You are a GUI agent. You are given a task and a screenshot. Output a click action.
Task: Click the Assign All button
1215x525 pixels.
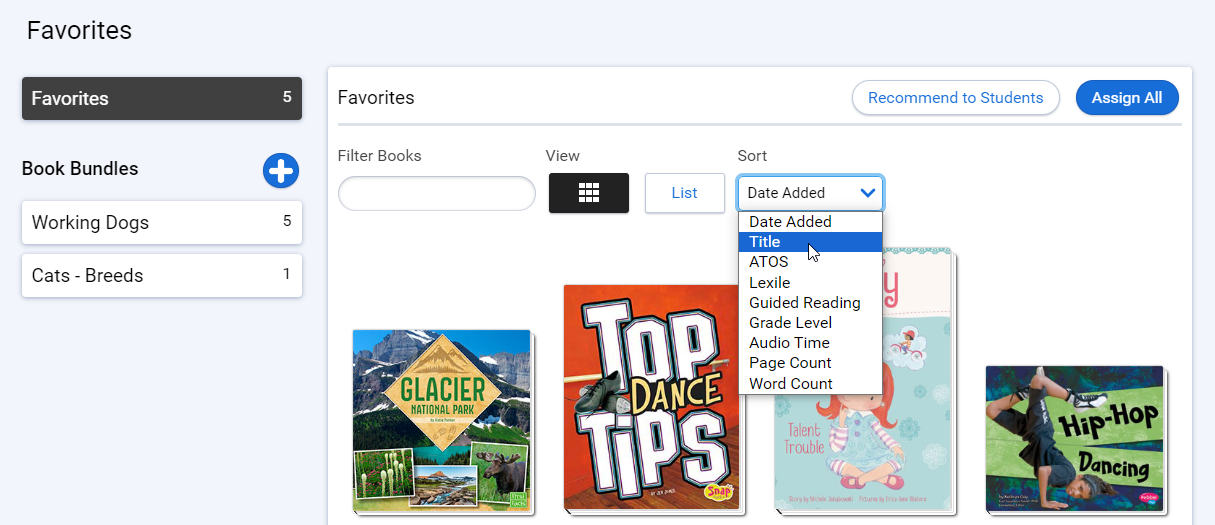point(1127,98)
